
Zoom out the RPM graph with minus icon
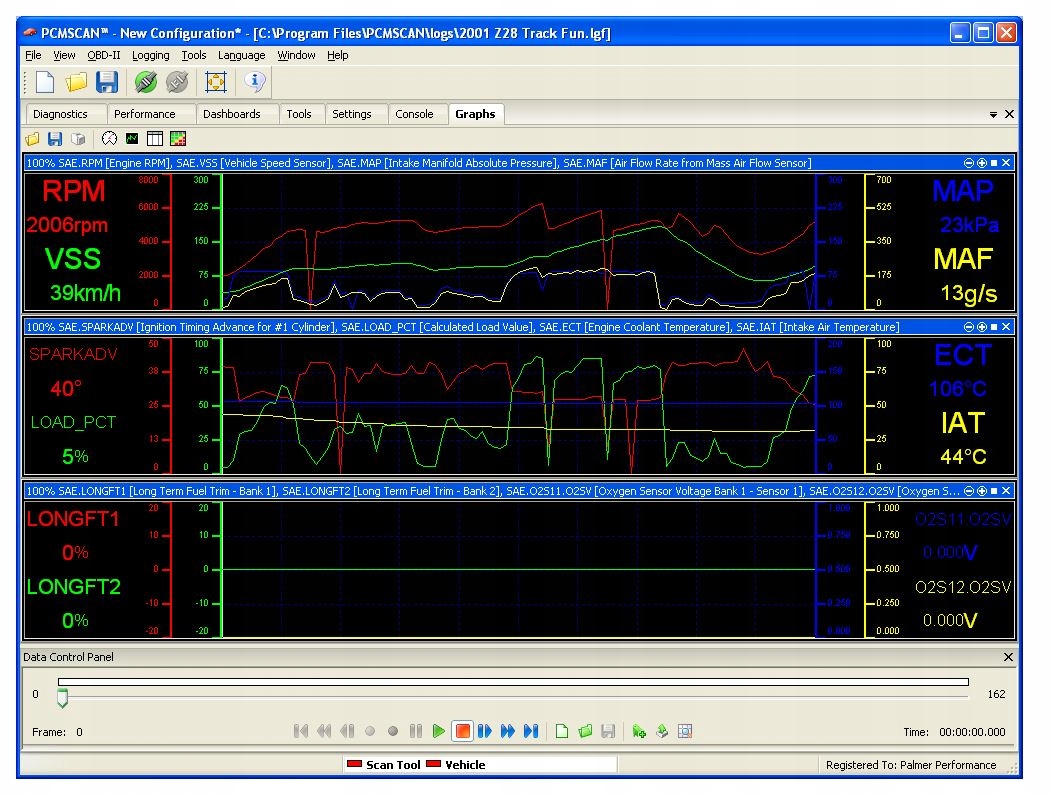[x=968, y=163]
